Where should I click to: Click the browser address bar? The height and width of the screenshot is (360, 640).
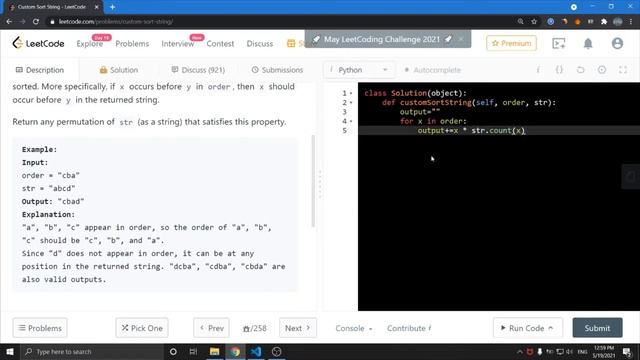(282, 22)
